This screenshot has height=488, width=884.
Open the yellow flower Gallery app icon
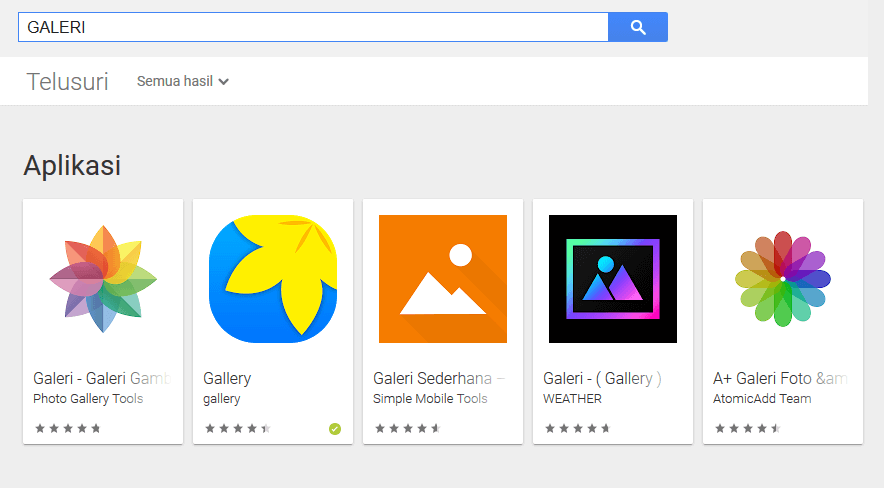click(x=273, y=279)
